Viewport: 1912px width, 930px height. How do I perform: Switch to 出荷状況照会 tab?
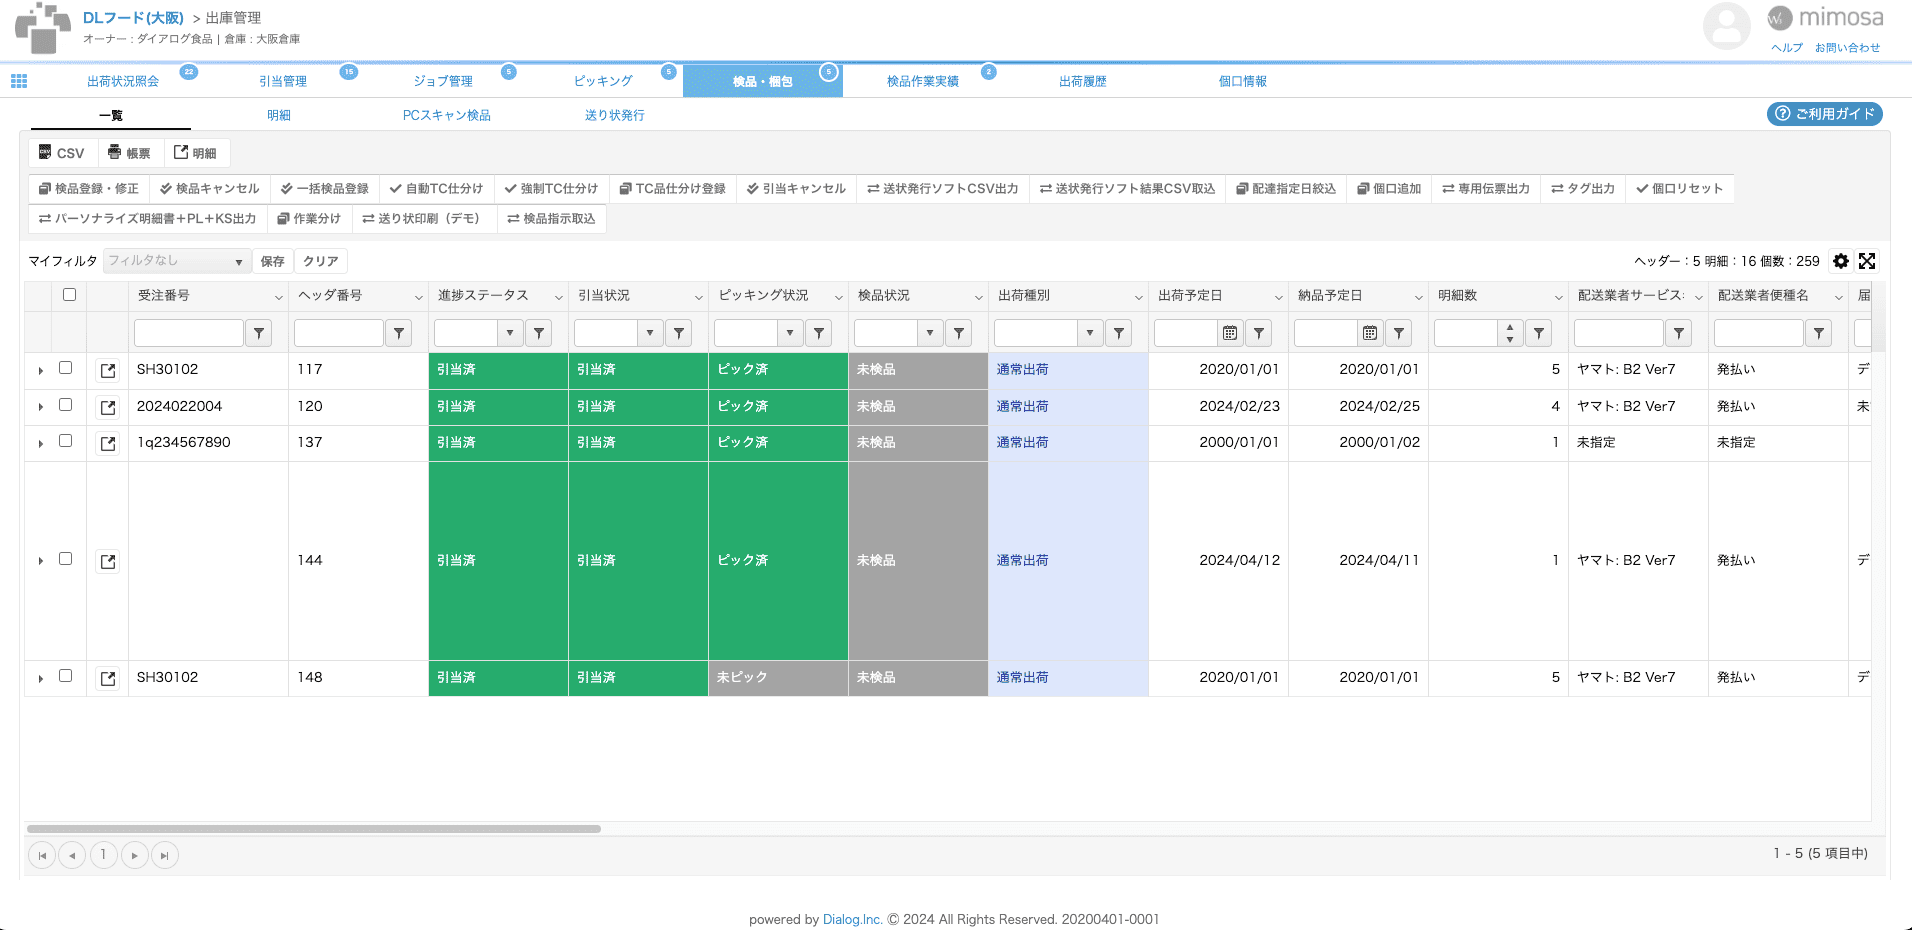123,82
